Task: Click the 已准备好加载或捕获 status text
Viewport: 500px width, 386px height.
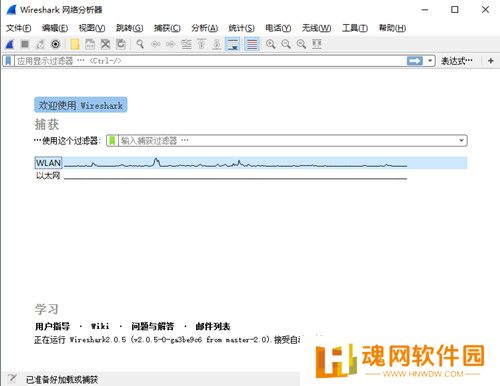Action: coord(62,379)
